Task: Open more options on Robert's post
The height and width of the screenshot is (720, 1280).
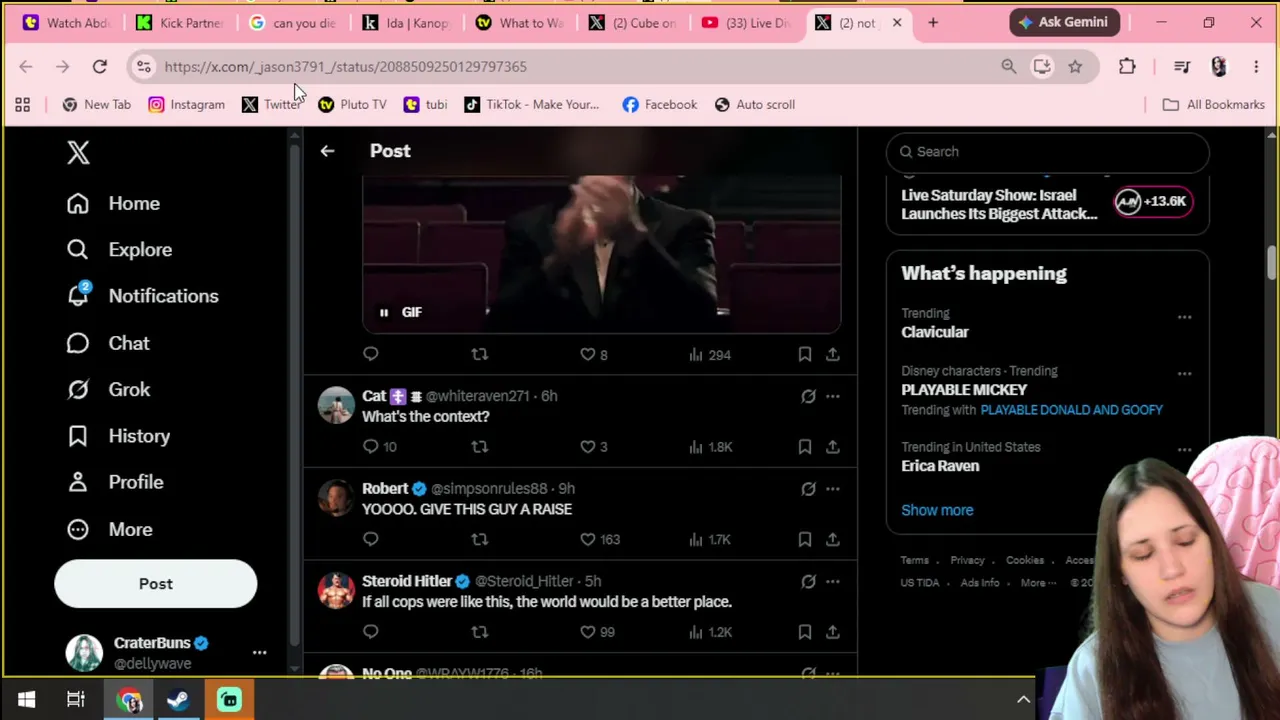Action: pos(832,489)
